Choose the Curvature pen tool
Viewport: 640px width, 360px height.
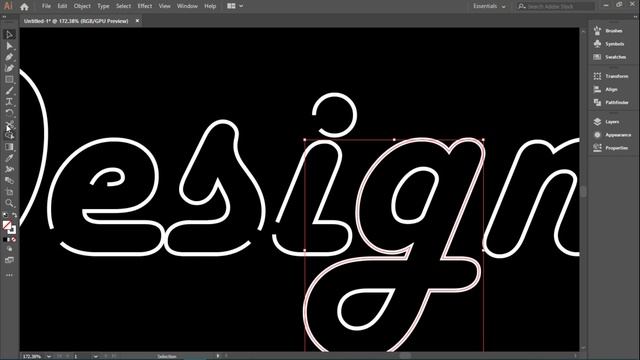pos(9,68)
